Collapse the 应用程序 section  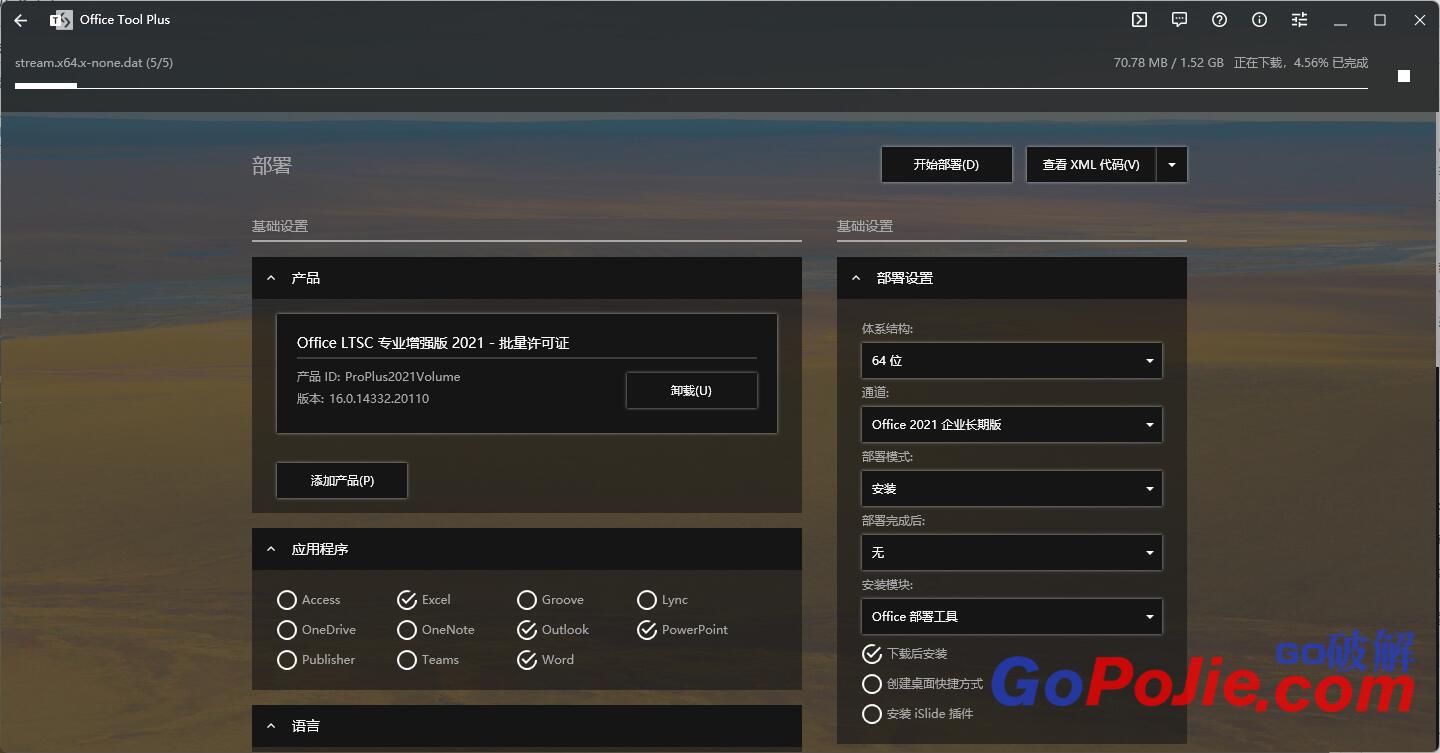coord(271,549)
